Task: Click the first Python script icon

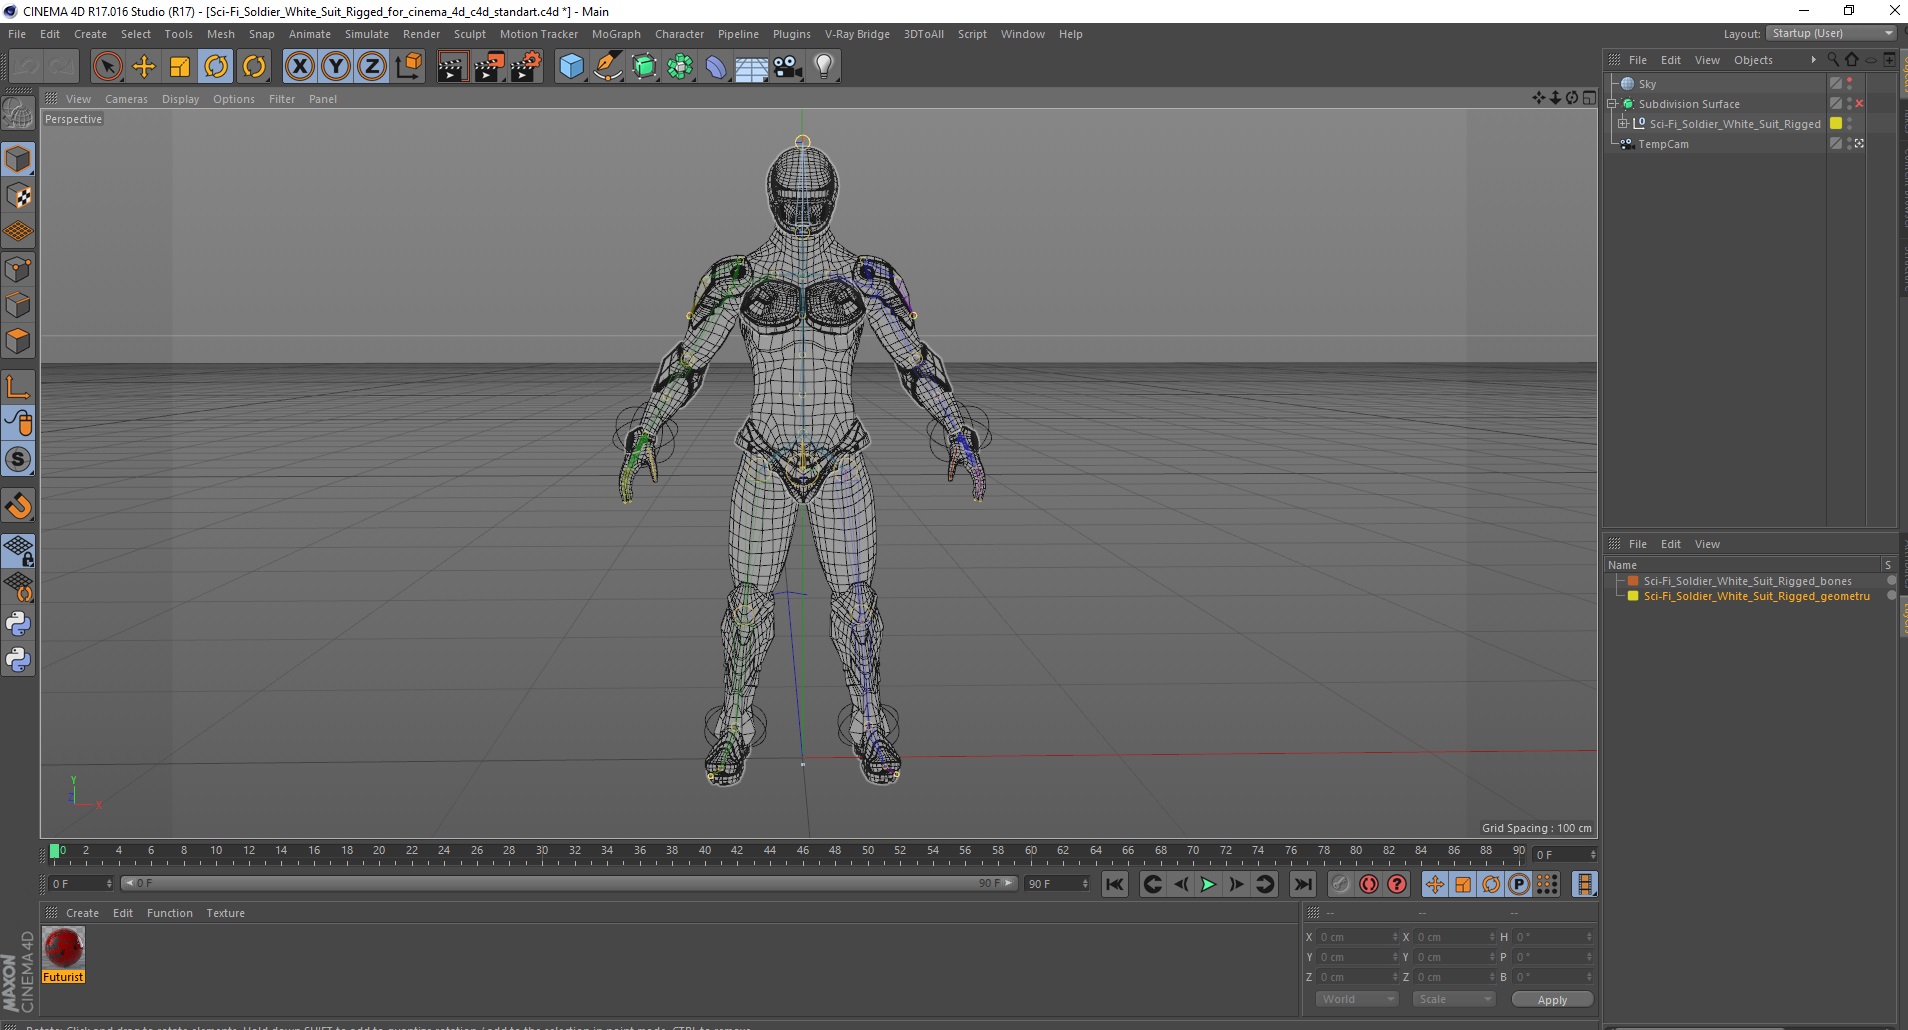Action: click(18, 624)
